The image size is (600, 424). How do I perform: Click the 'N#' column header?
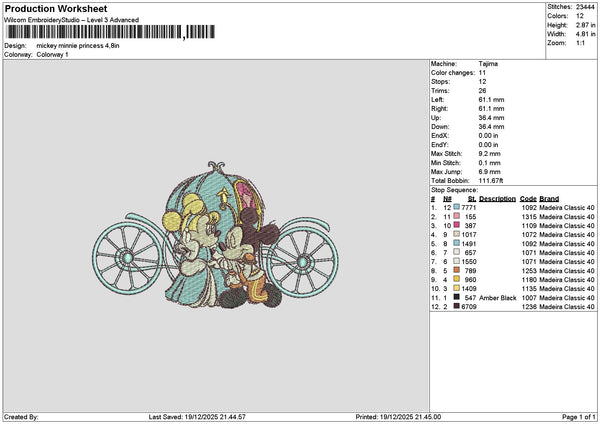coord(447,199)
